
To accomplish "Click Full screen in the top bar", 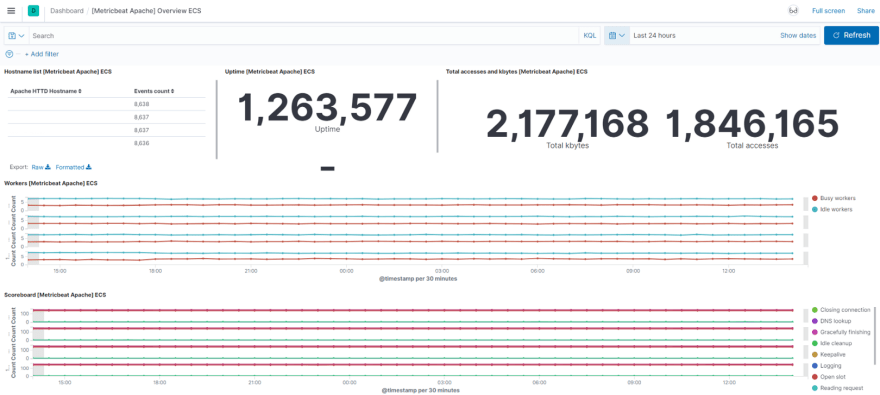I will [828, 11].
